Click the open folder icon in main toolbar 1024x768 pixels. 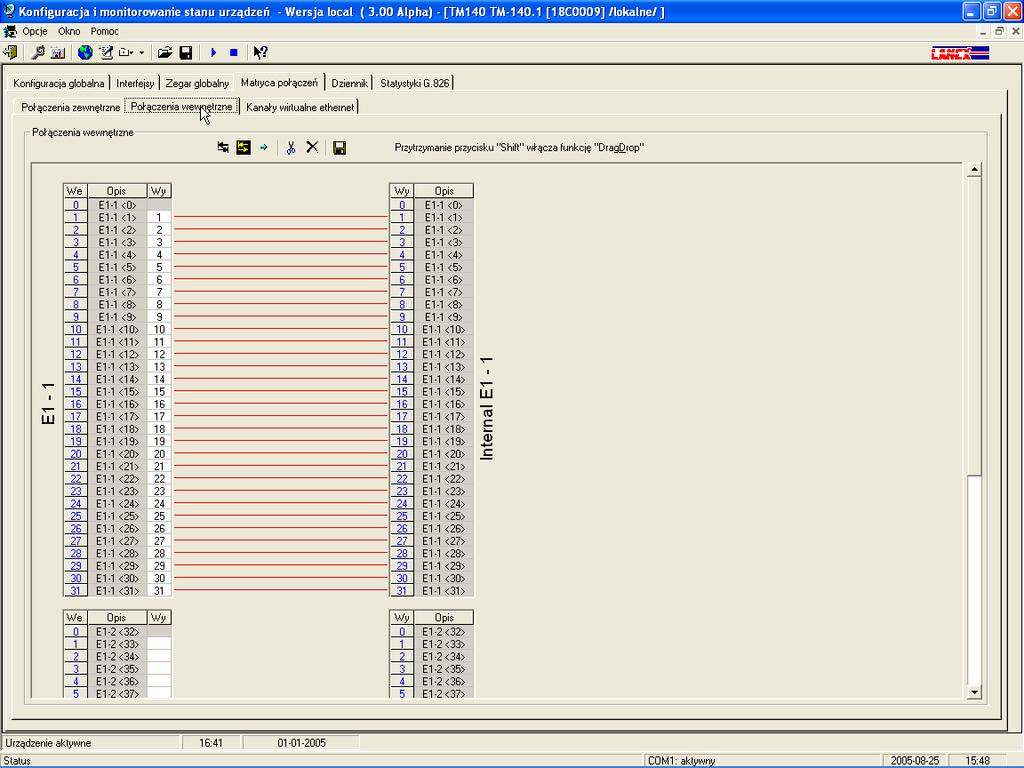(x=165, y=52)
